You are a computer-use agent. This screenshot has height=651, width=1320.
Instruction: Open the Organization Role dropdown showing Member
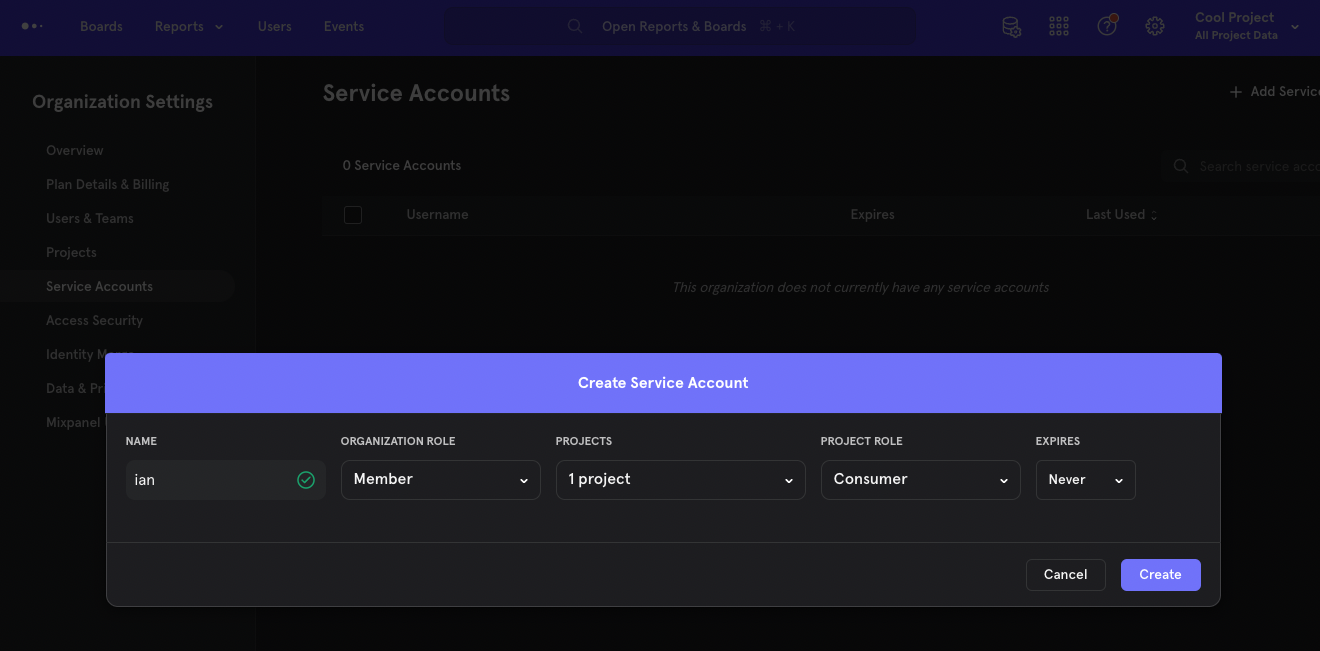(440, 480)
